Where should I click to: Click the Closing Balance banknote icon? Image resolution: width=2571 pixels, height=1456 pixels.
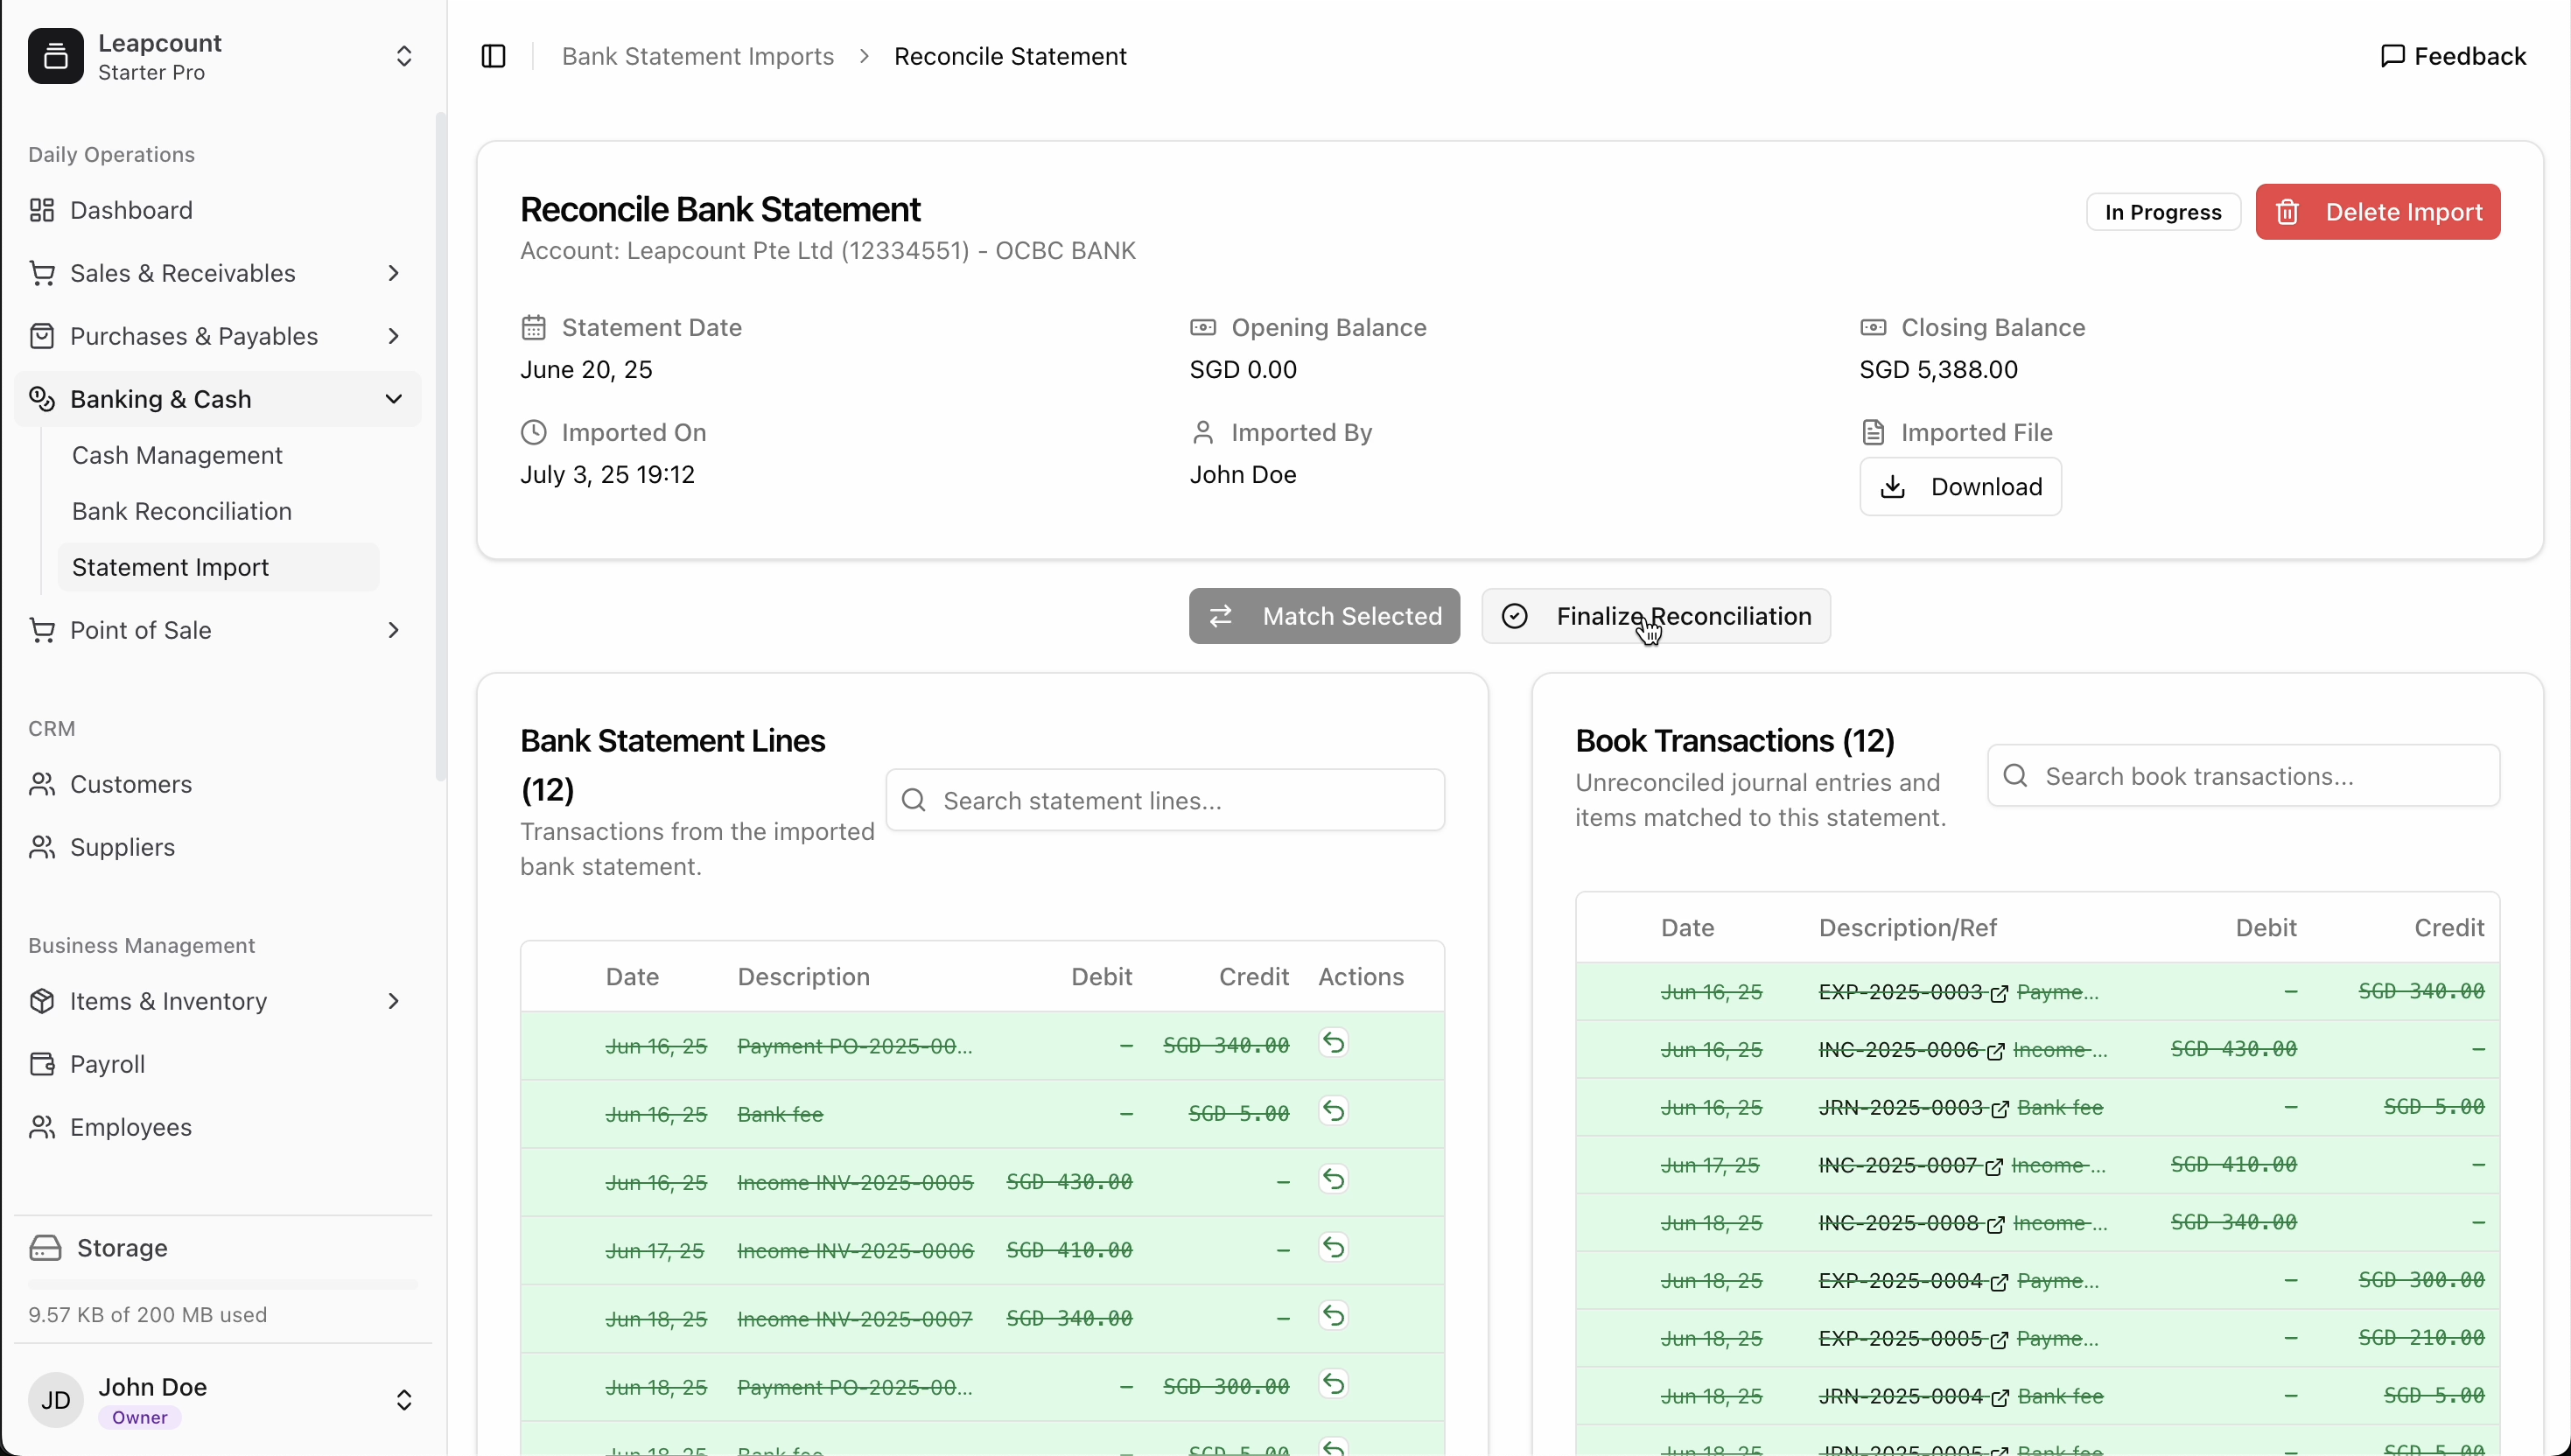pyautogui.click(x=1873, y=327)
